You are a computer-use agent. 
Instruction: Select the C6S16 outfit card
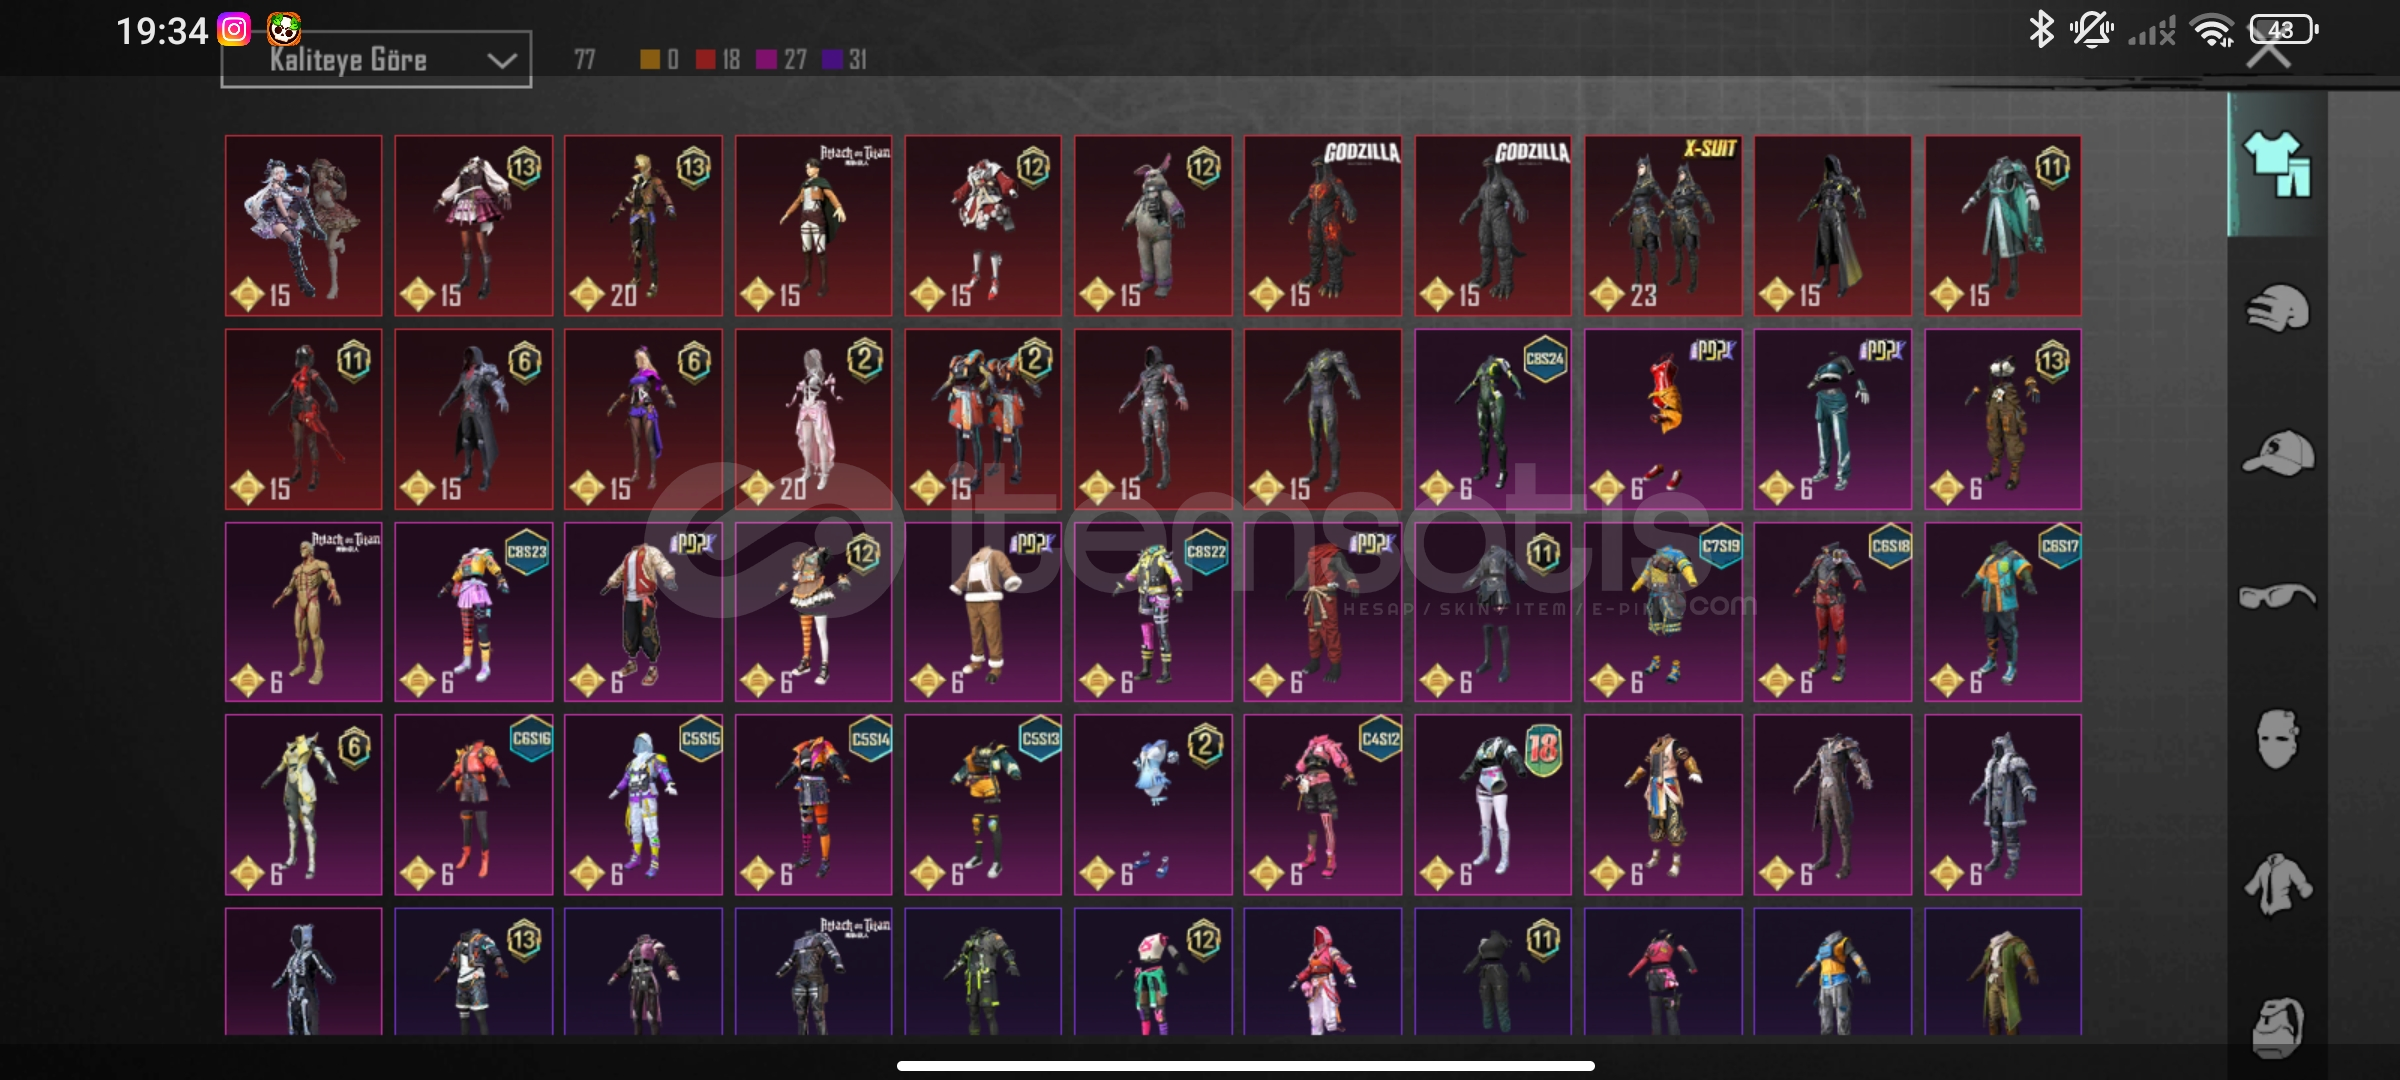(x=473, y=805)
